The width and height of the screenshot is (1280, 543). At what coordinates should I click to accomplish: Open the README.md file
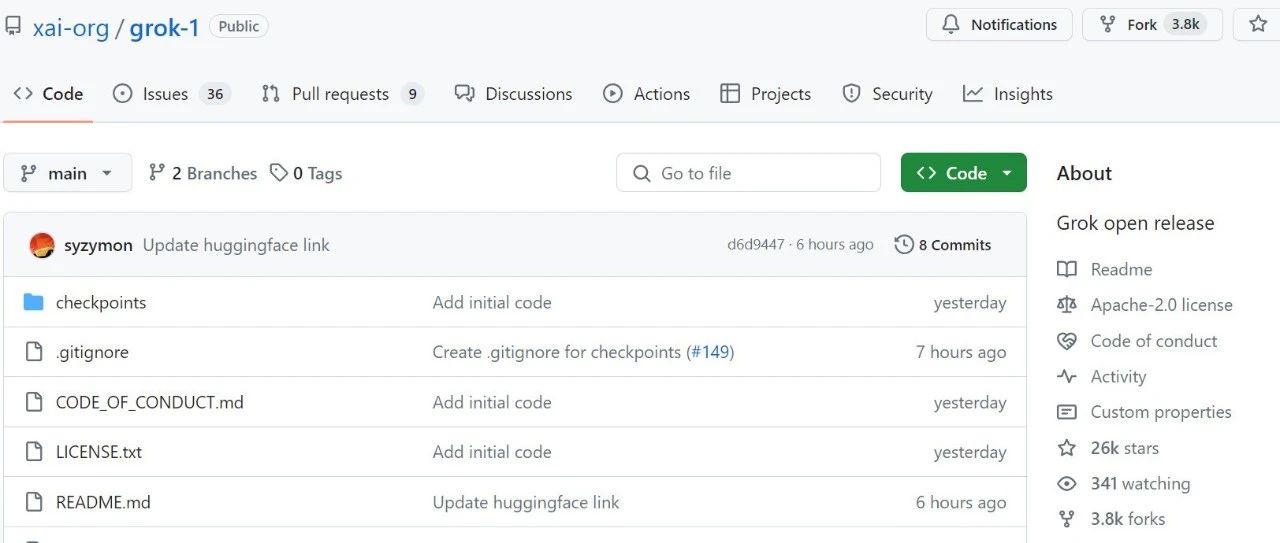tap(103, 502)
